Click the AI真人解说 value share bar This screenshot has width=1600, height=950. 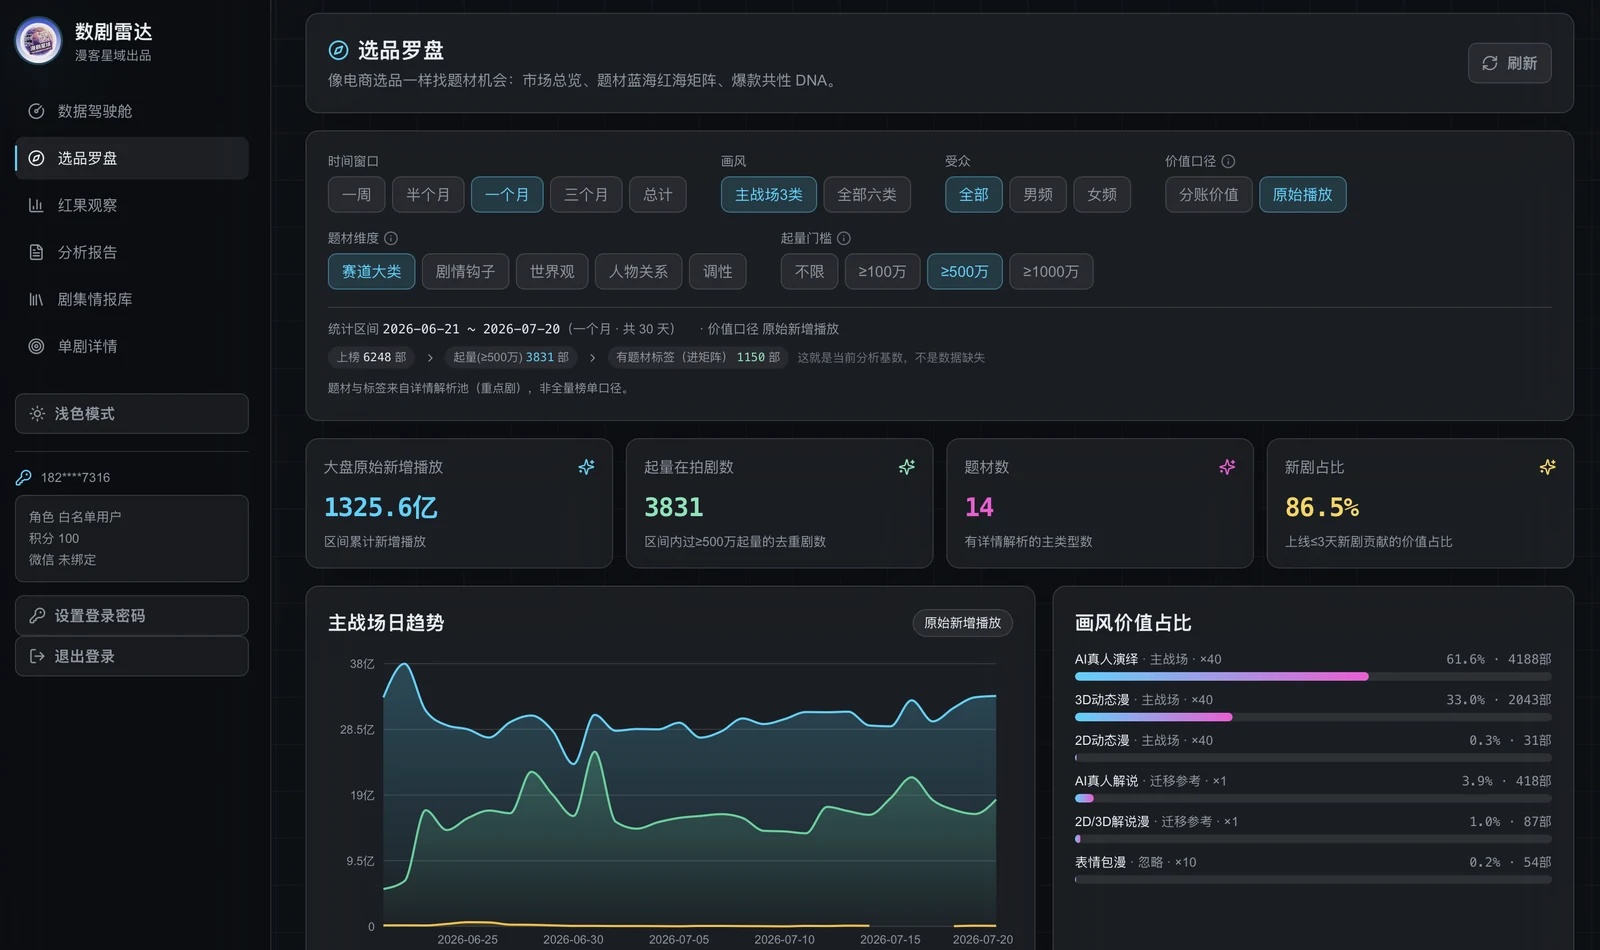pyautogui.click(x=1313, y=798)
